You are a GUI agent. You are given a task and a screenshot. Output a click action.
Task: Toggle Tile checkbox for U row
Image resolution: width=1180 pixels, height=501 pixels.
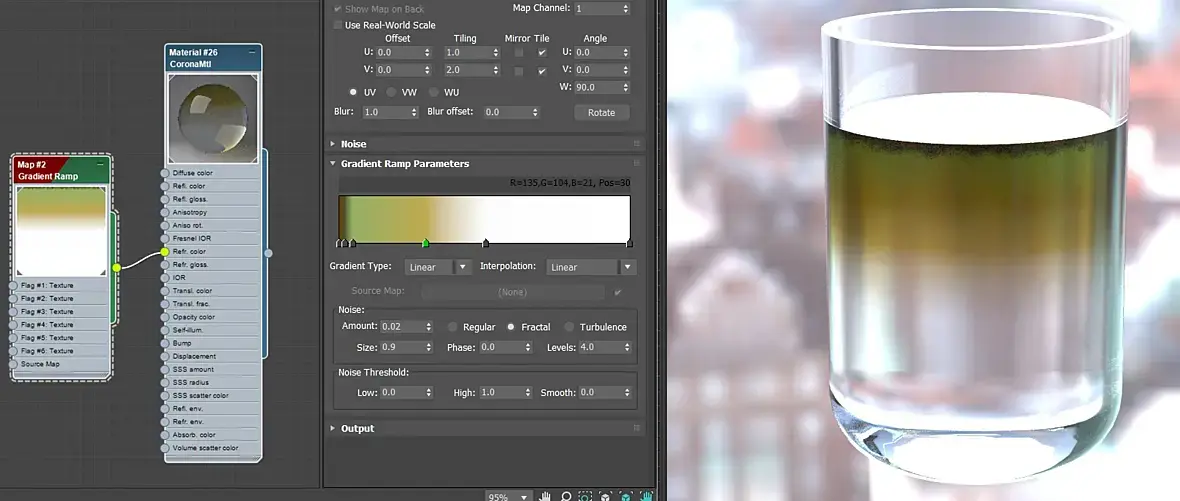(x=542, y=53)
